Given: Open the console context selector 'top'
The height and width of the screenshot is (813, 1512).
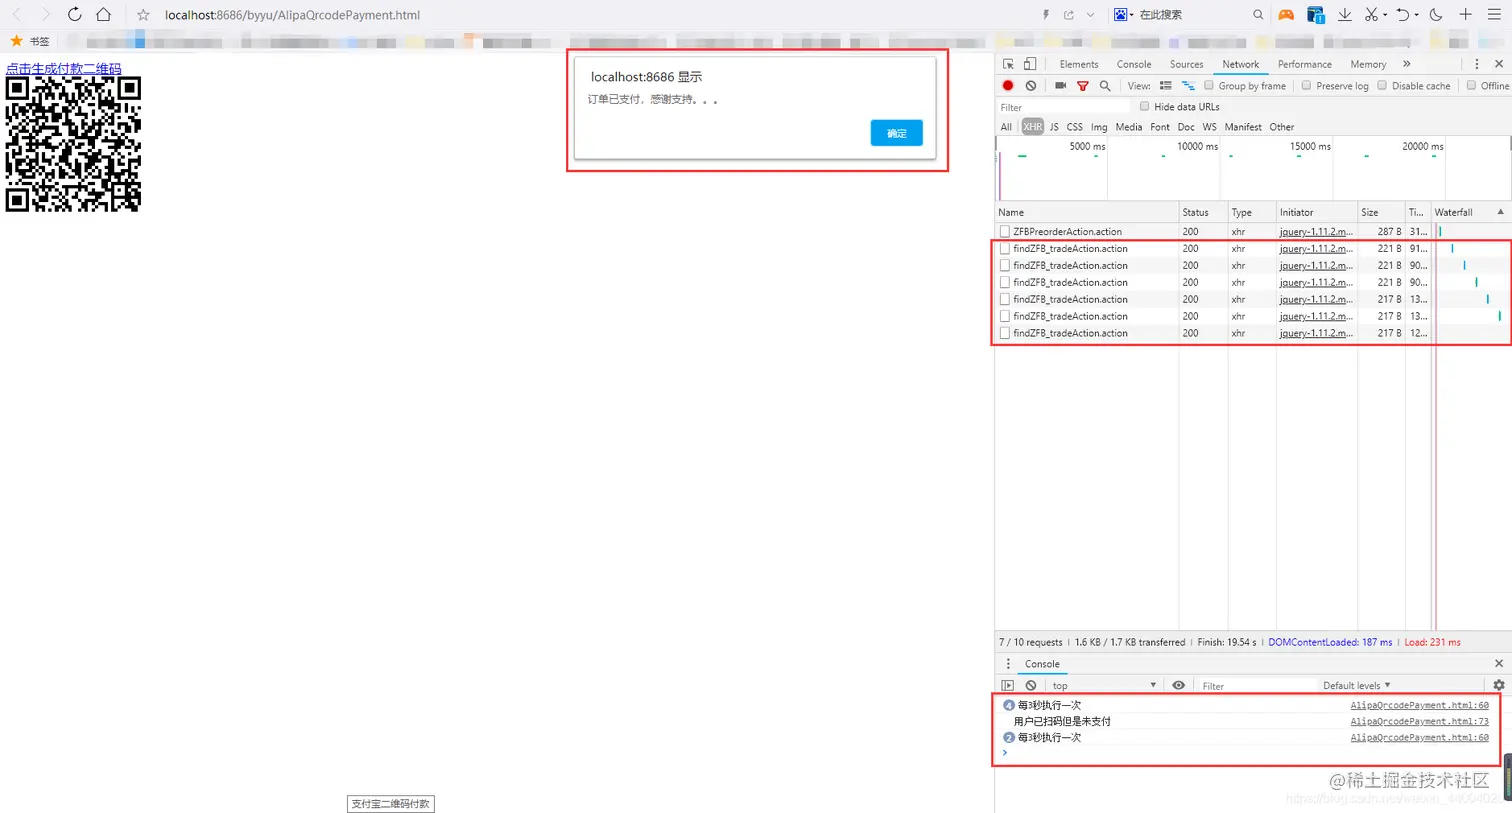Looking at the screenshot, I should (x=1104, y=686).
